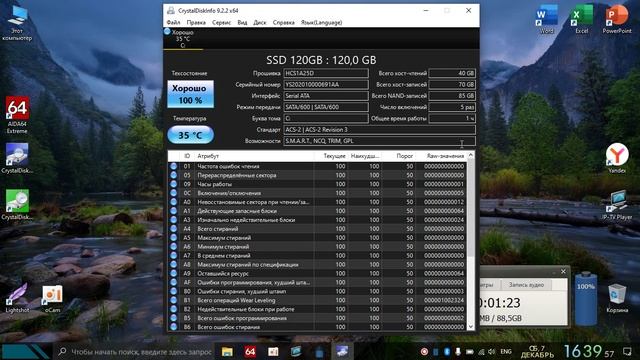Click the Стандарт ACS-2 field
This screenshot has width=640, height=360.
[379, 129]
